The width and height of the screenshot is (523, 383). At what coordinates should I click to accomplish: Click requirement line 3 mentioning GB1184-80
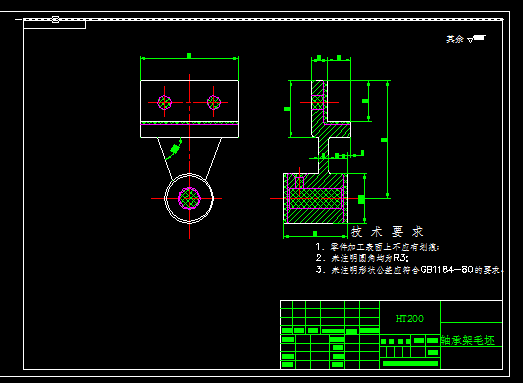click(409, 270)
